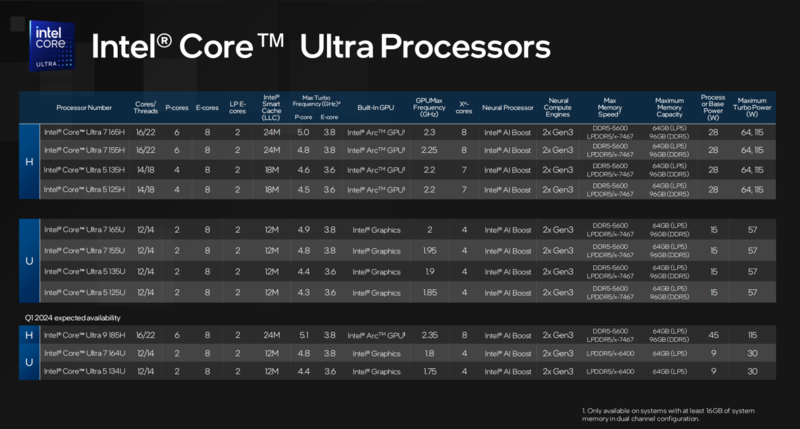Click "Intel Core Ultra 7 164U" processor name
This screenshot has height=429, width=800.
(x=84, y=353)
